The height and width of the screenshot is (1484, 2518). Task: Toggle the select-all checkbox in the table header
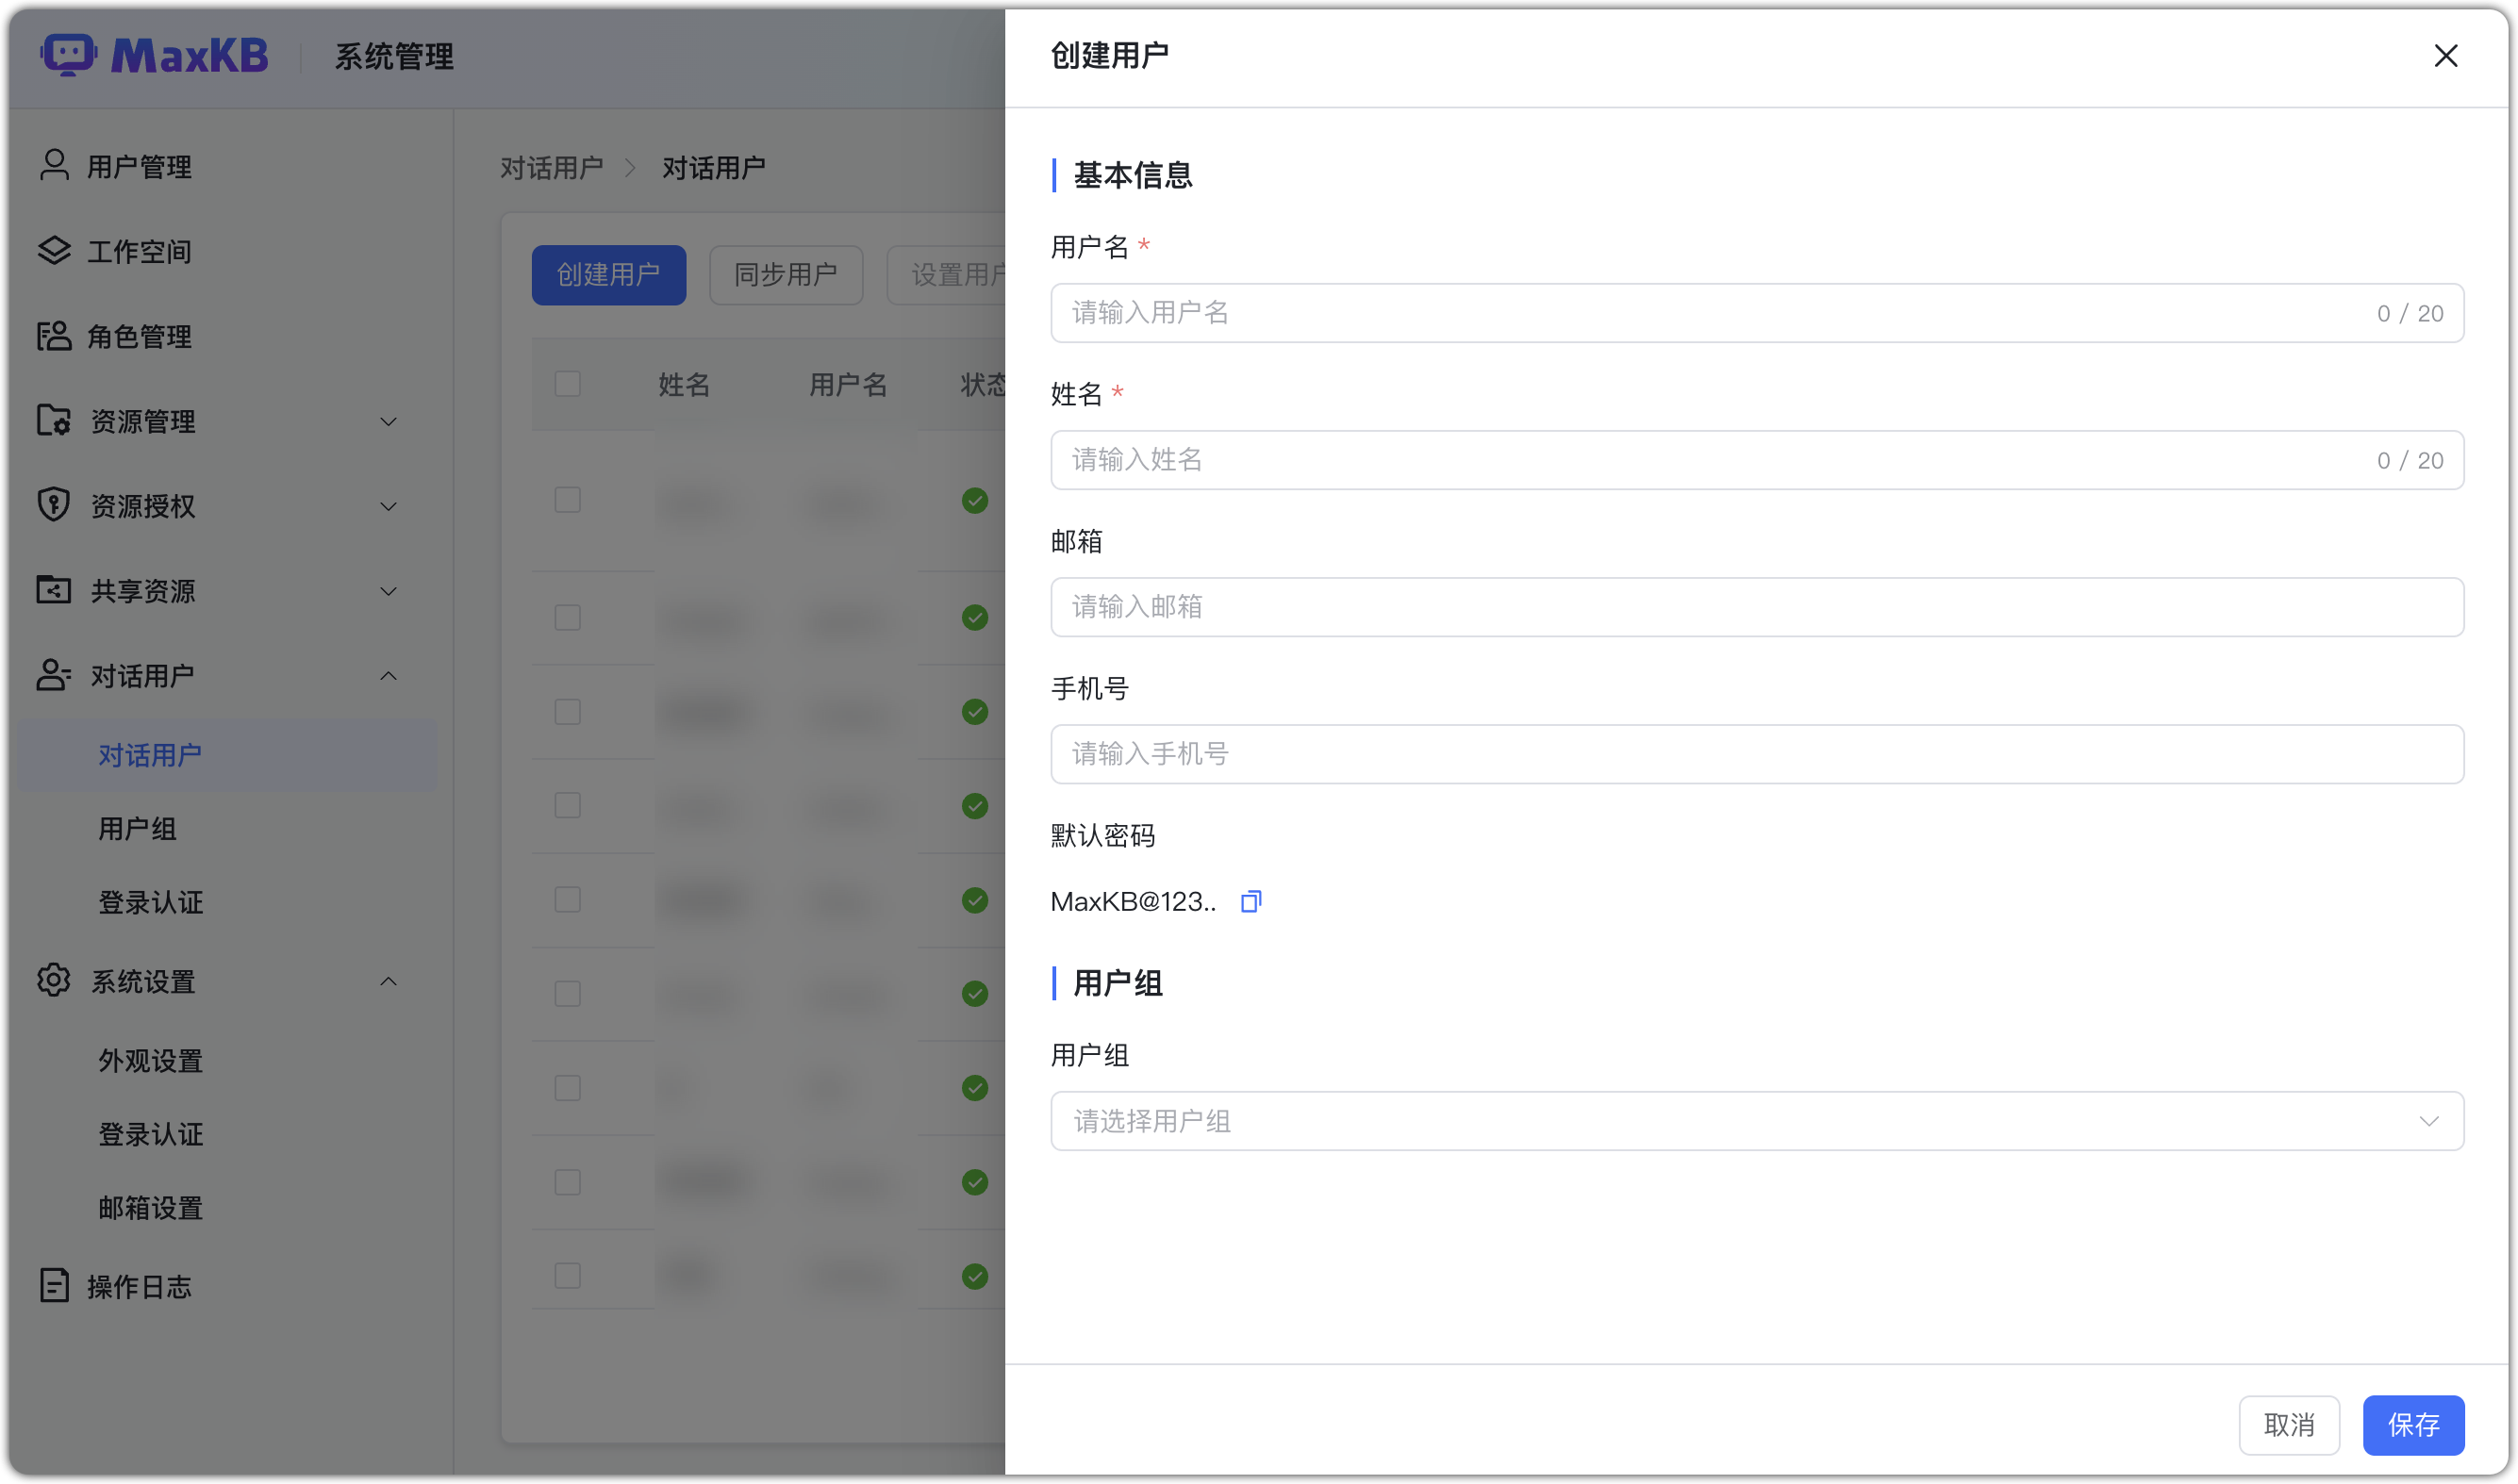(x=567, y=384)
